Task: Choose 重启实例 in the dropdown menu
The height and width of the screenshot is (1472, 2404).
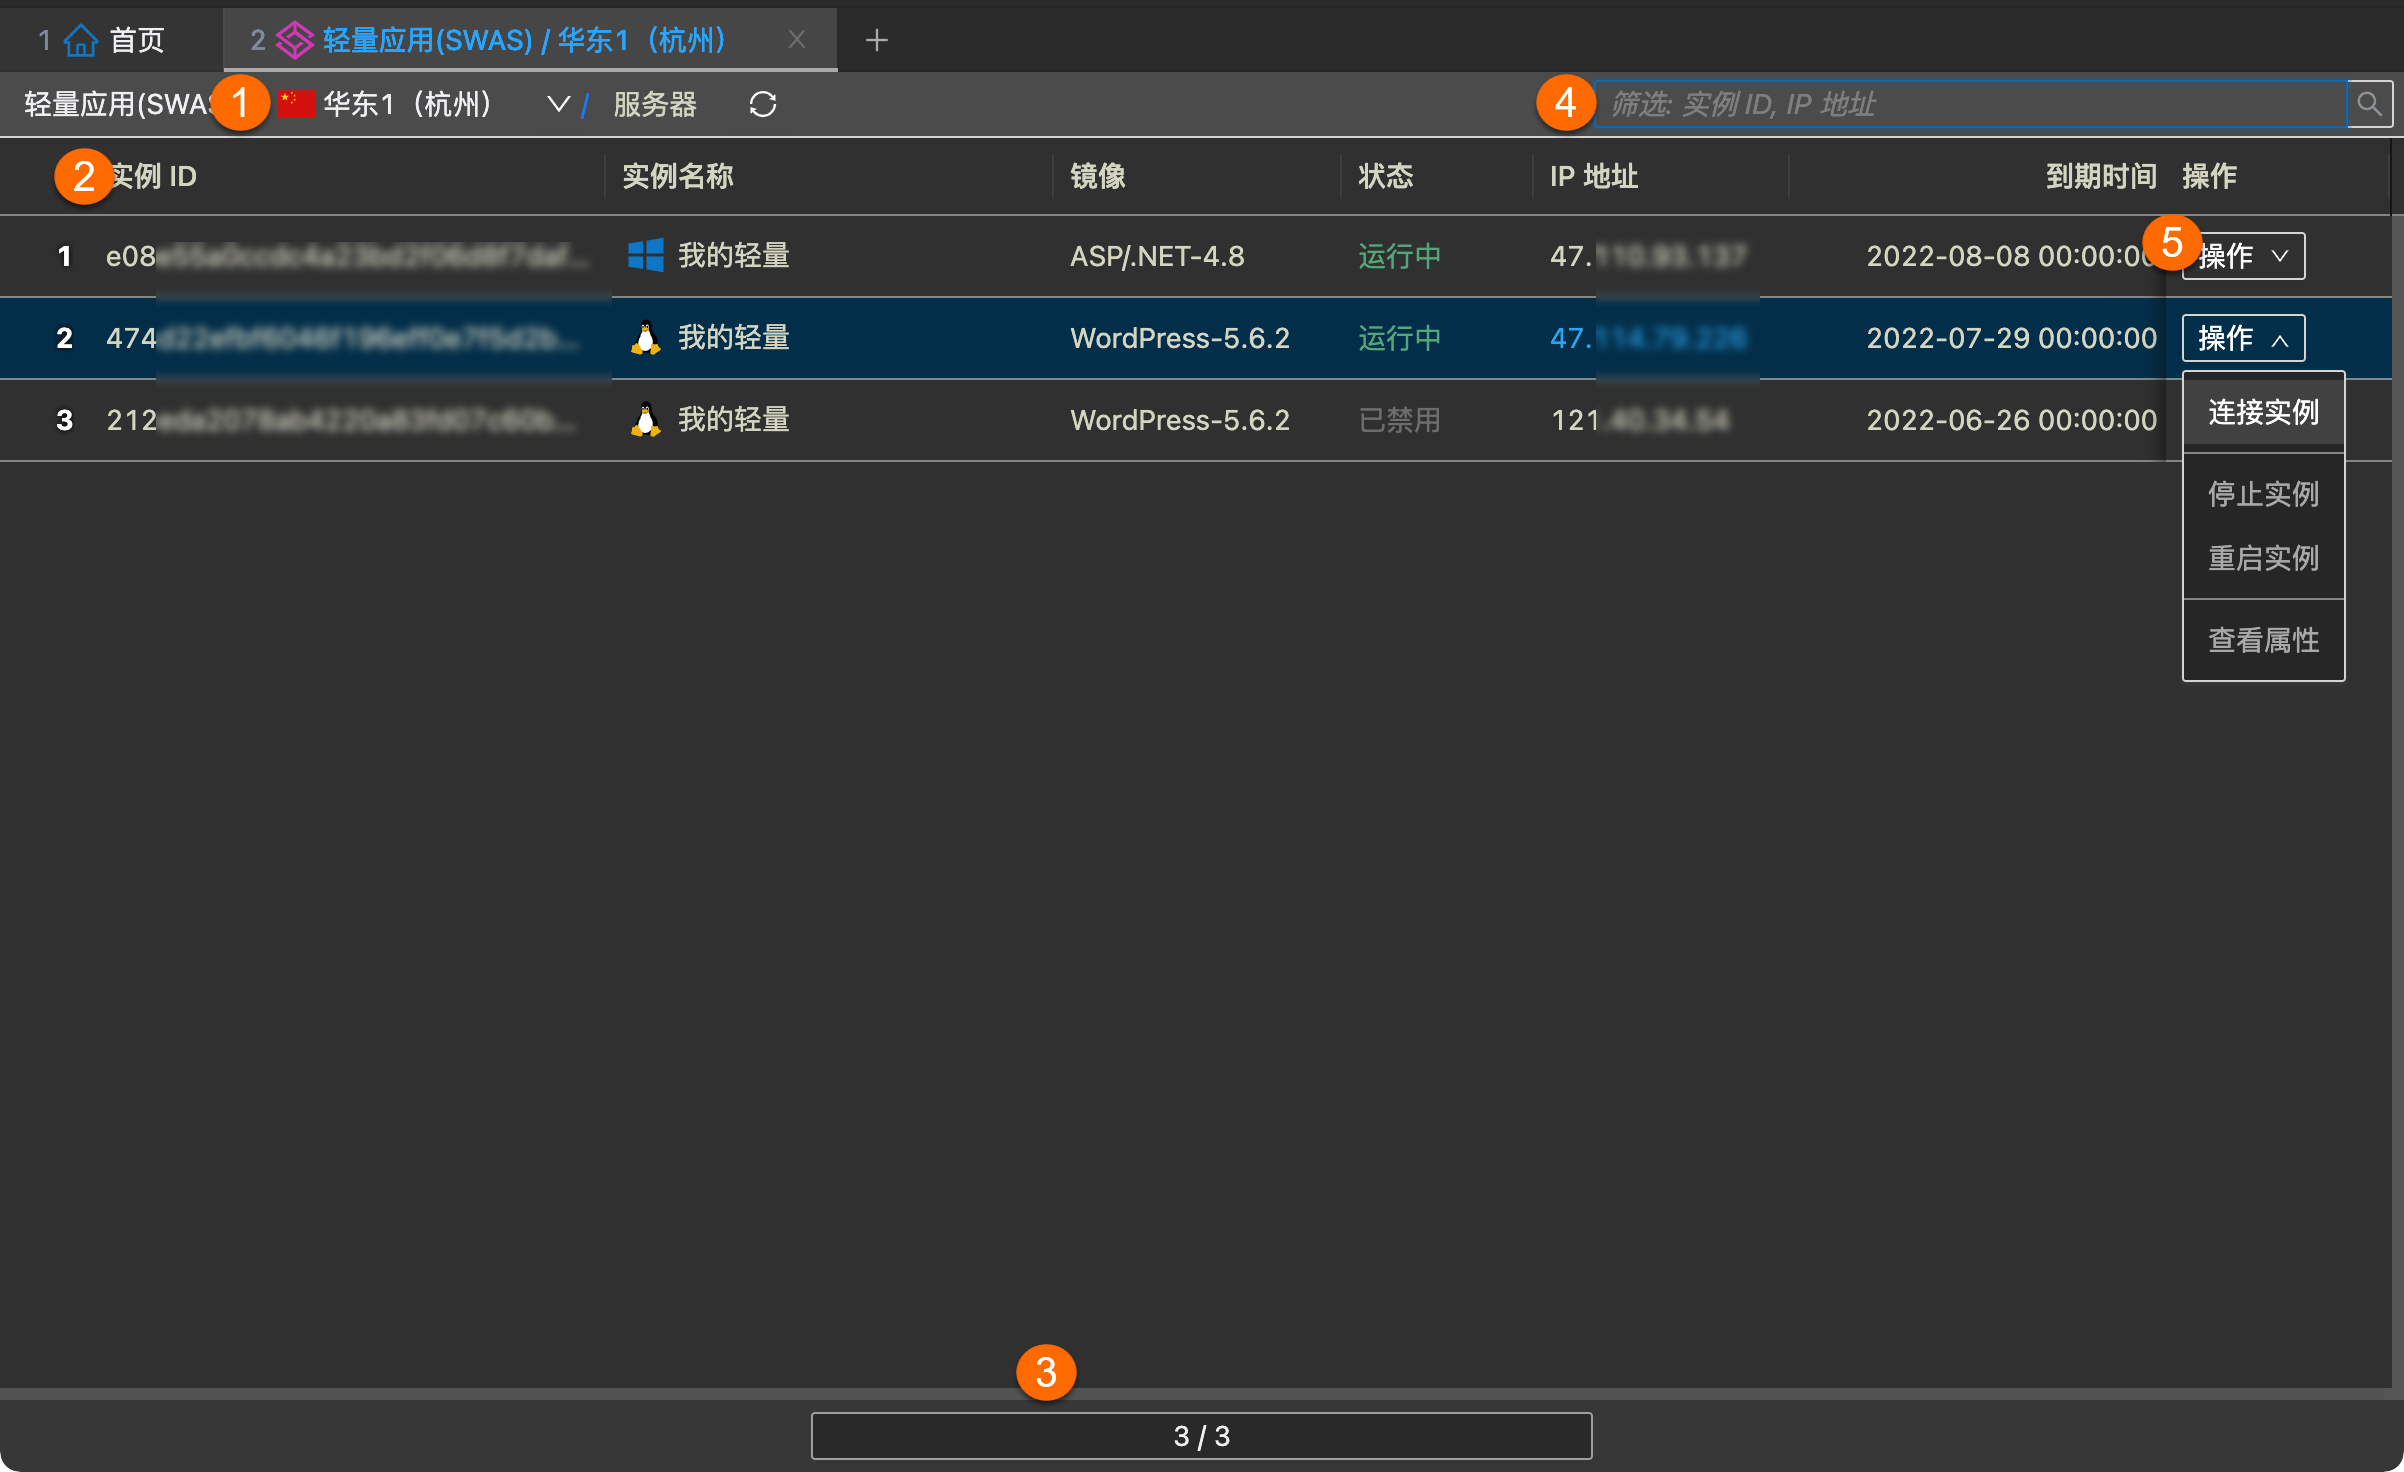Action: click(x=2263, y=558)
